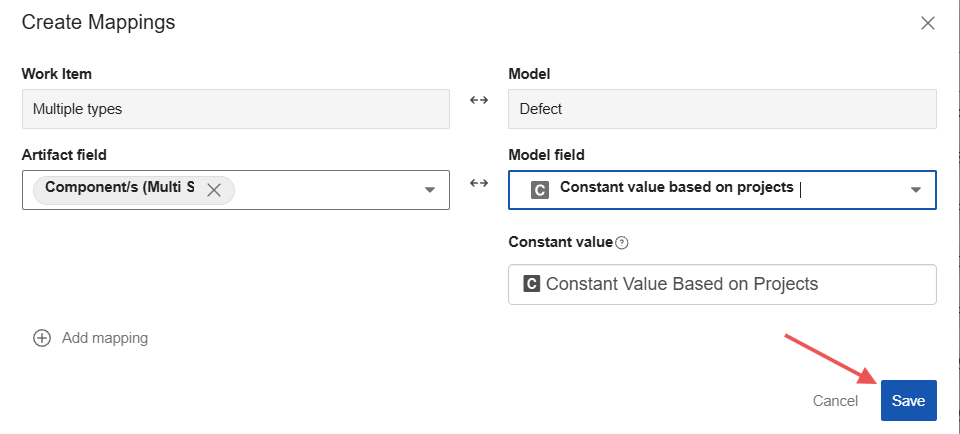
Task: Close the Create Mappings dialog
Action: pyautogui.click(x=928, y=23)
